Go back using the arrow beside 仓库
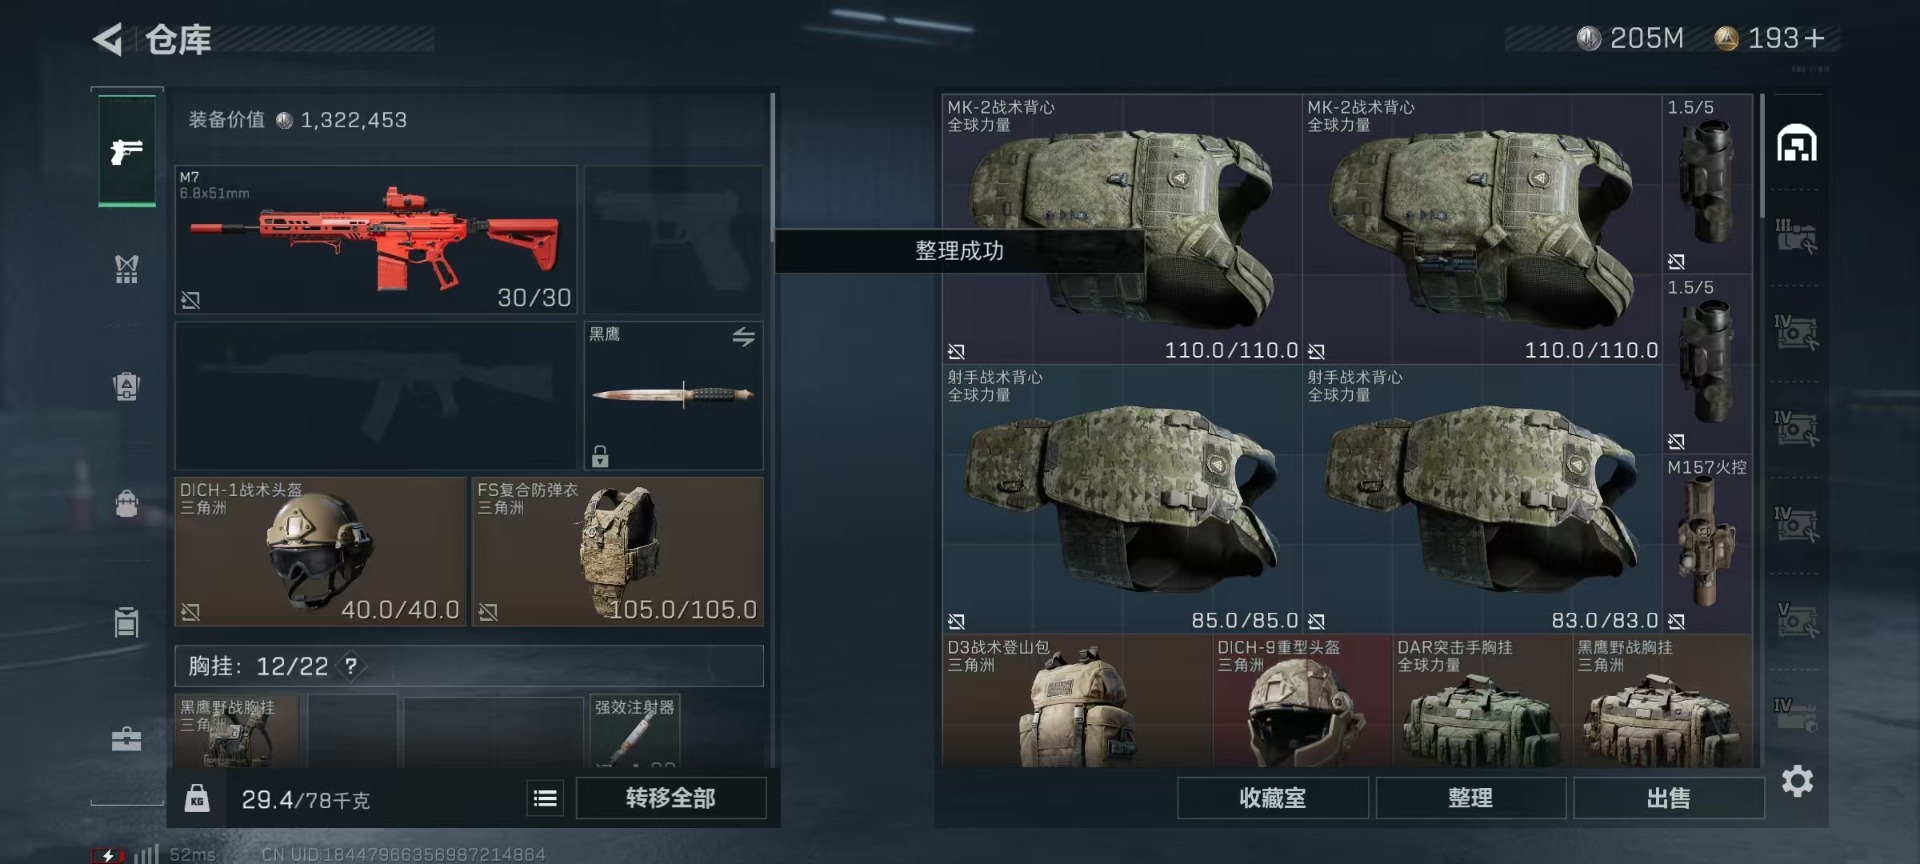Screen dimensions: 1920x864 pos(108,40)
